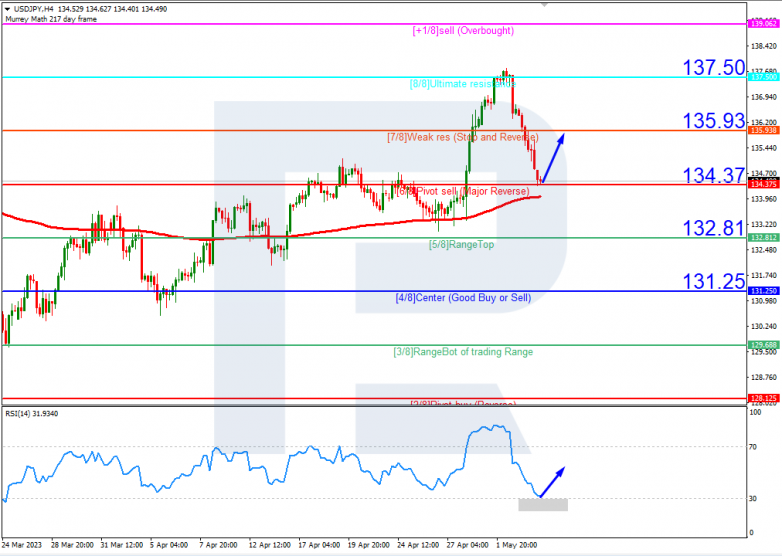Click the large 135.93 level annotation
Image resolution: width=782 pixels, height=556 pixels.
coord(713,121)
